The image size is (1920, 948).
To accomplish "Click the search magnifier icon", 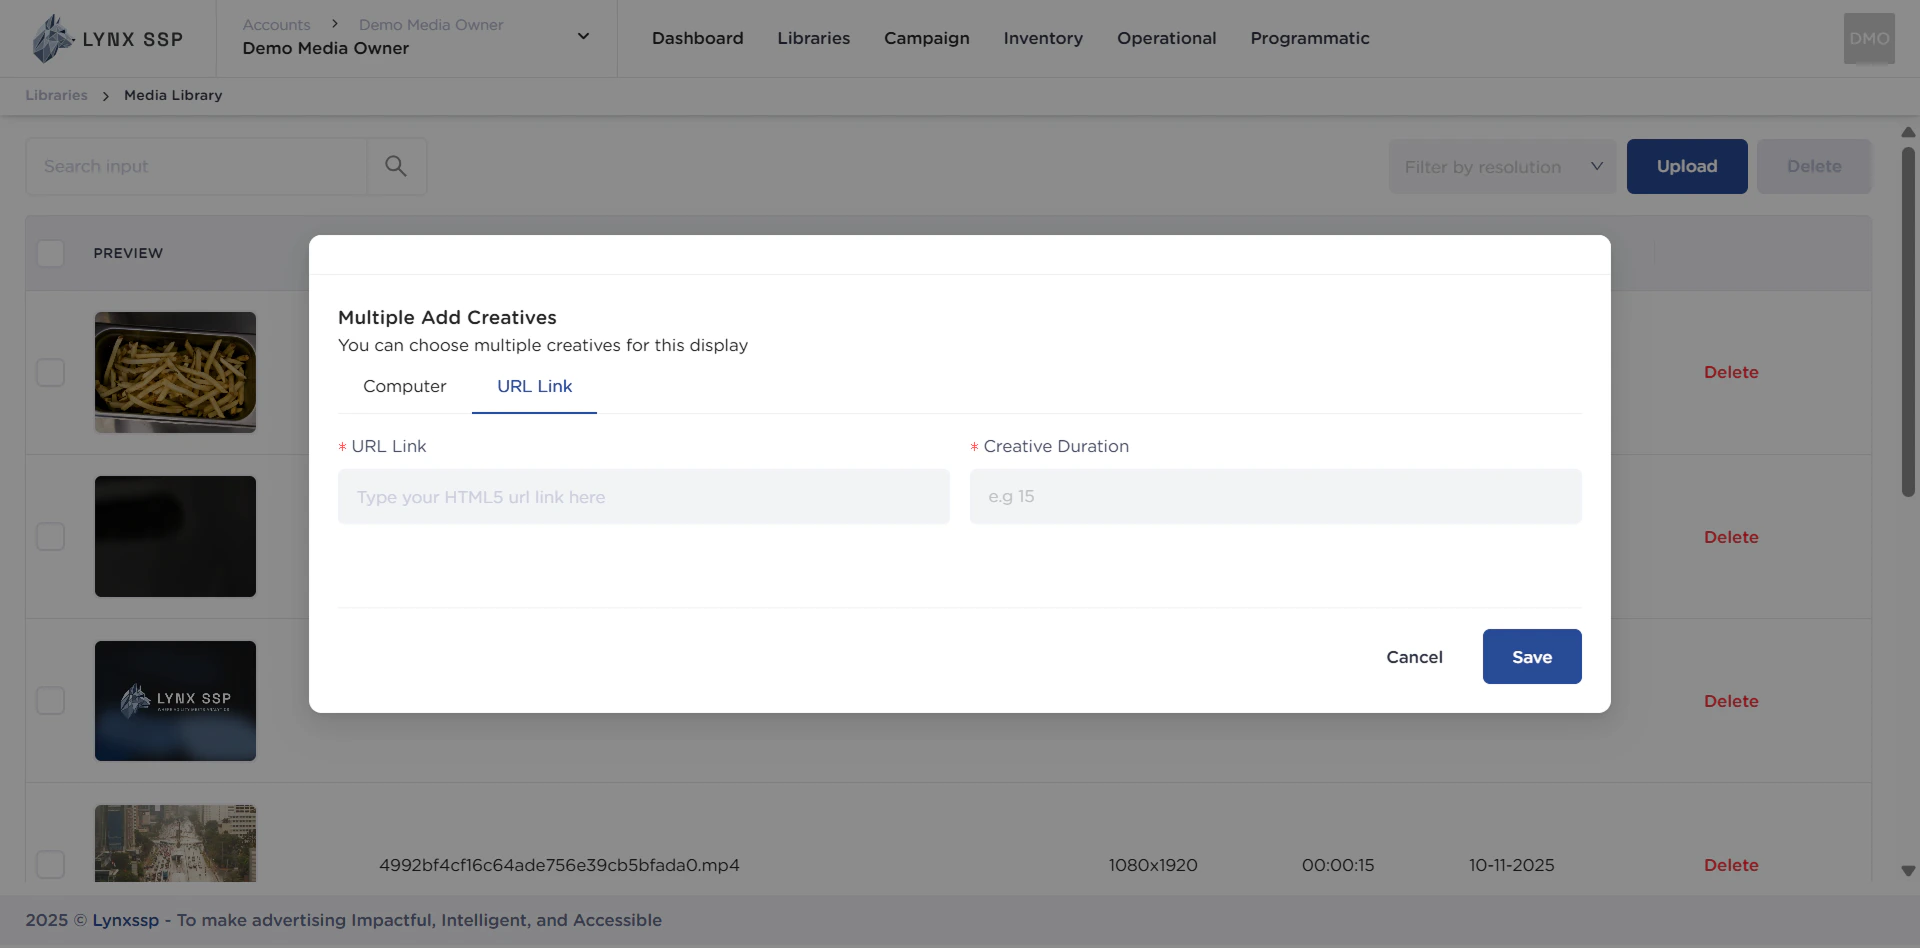I will 396,166.
